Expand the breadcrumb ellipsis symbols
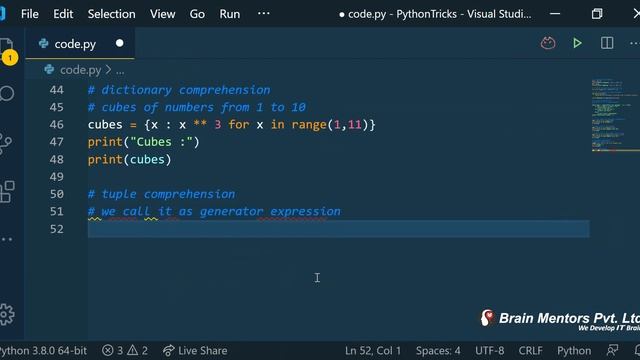Screen dimensions: 640x360 (120, 71)
